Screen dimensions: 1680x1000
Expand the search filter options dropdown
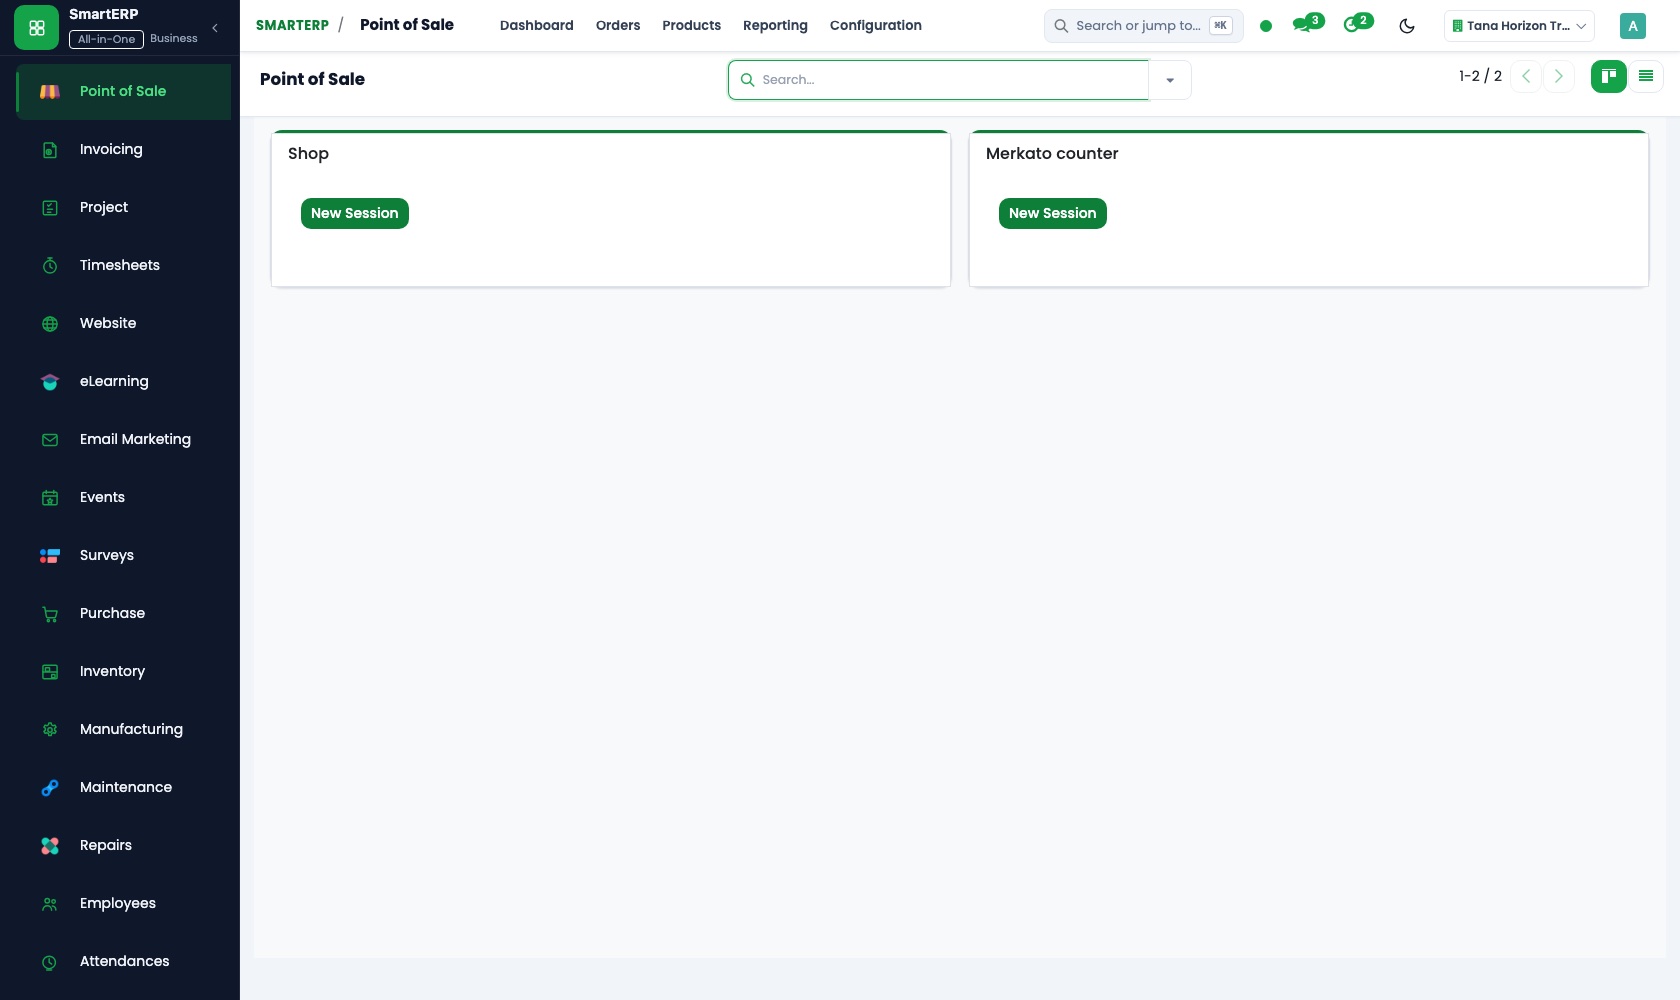pyautogui.click(x=1170, y=80)
